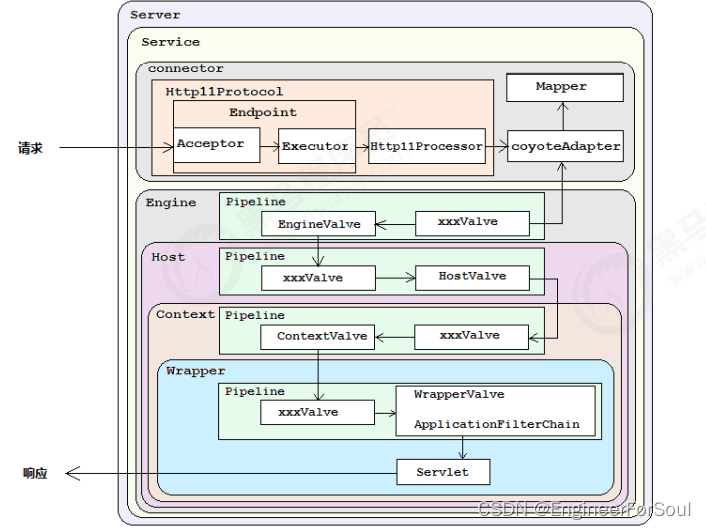
Task: Select the Pipeline label inside Engine
Action: pyautogui.click(x=255, y=202)
